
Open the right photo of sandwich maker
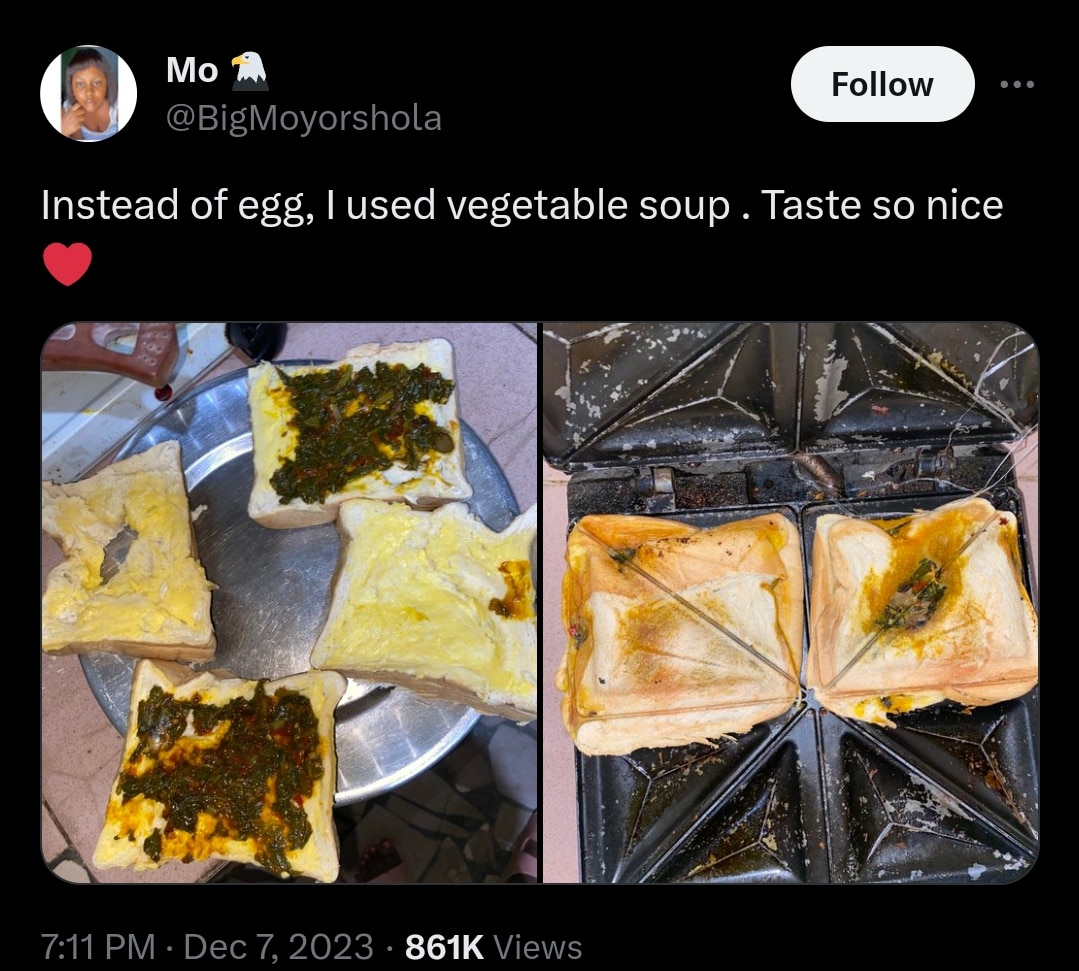click(790, 603)
